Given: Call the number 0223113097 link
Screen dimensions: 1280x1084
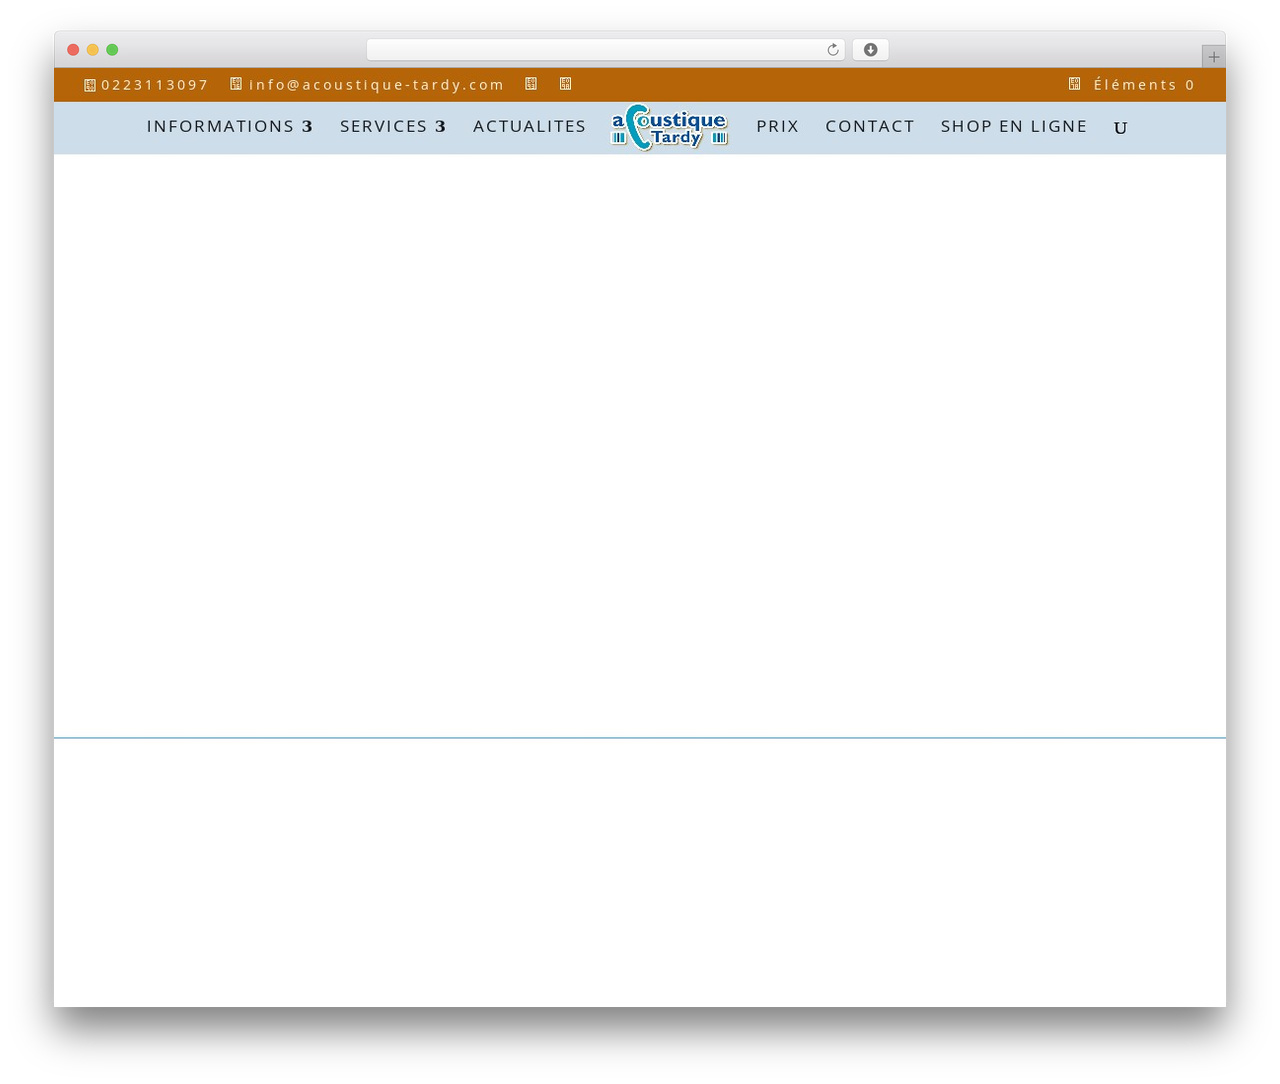Looking at the screenshot, I should tap(155, 85).
